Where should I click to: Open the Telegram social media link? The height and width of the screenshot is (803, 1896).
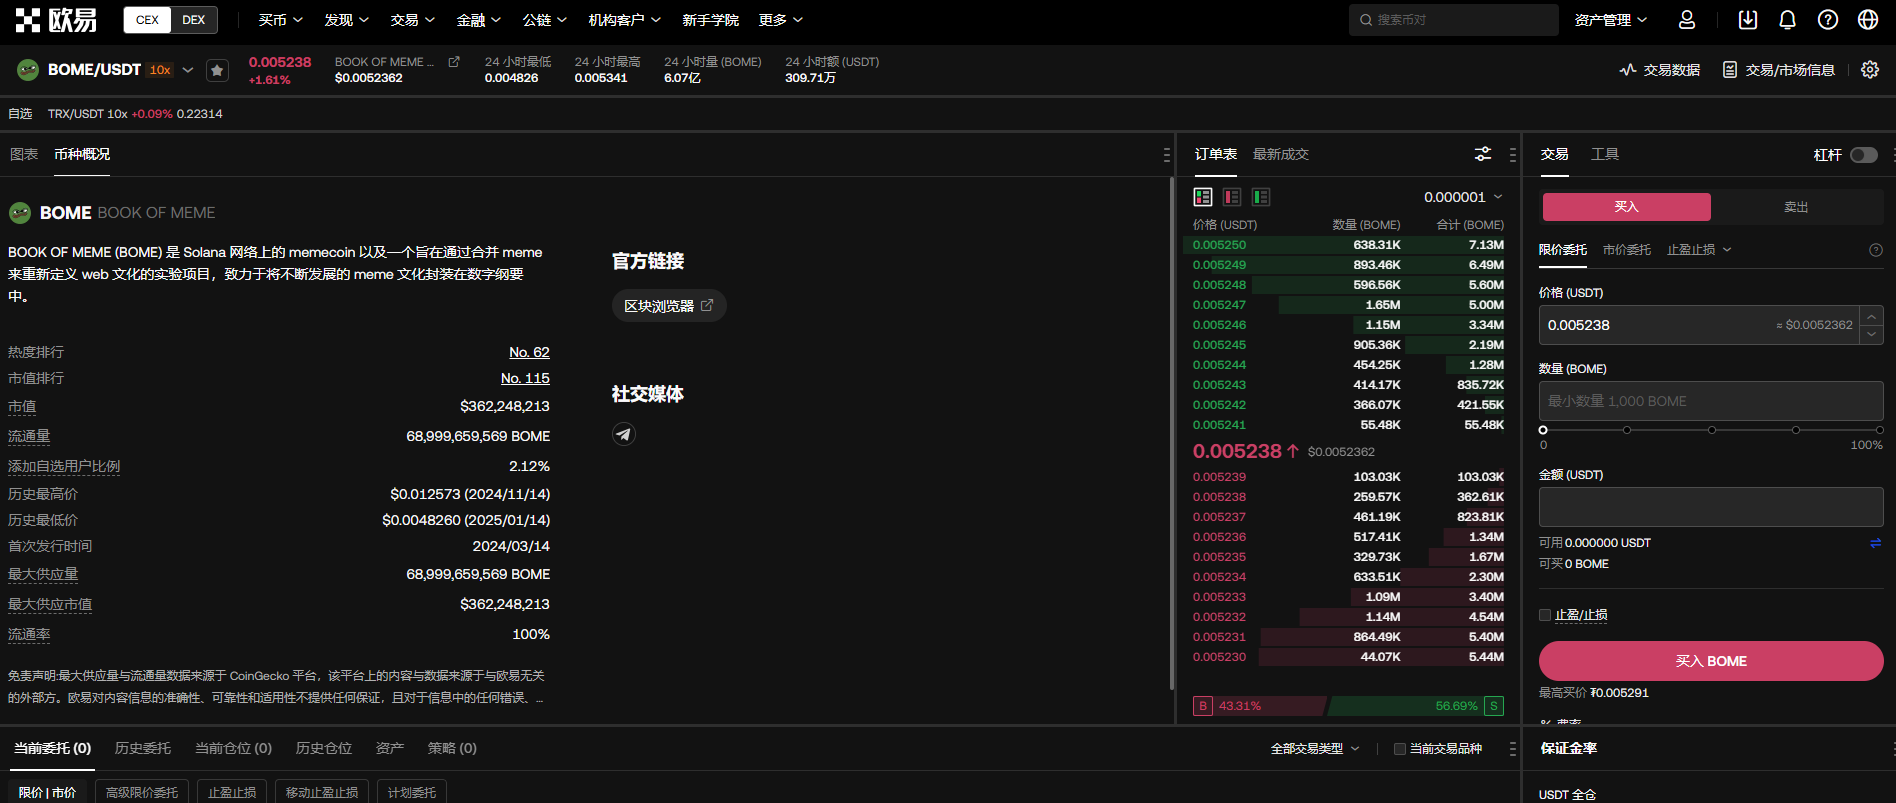[x=624, y=434]
